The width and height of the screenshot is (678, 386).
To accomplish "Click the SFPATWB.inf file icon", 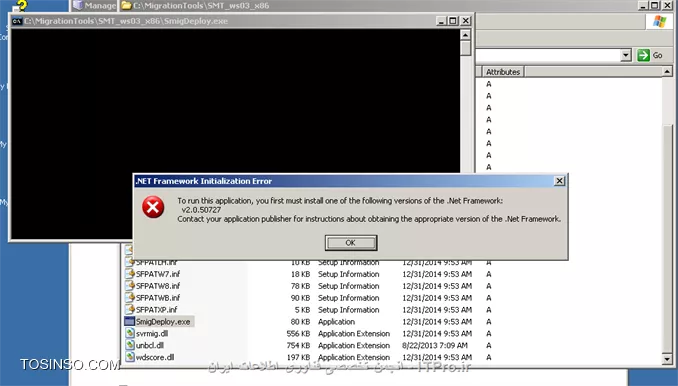I will pos(130,297).
